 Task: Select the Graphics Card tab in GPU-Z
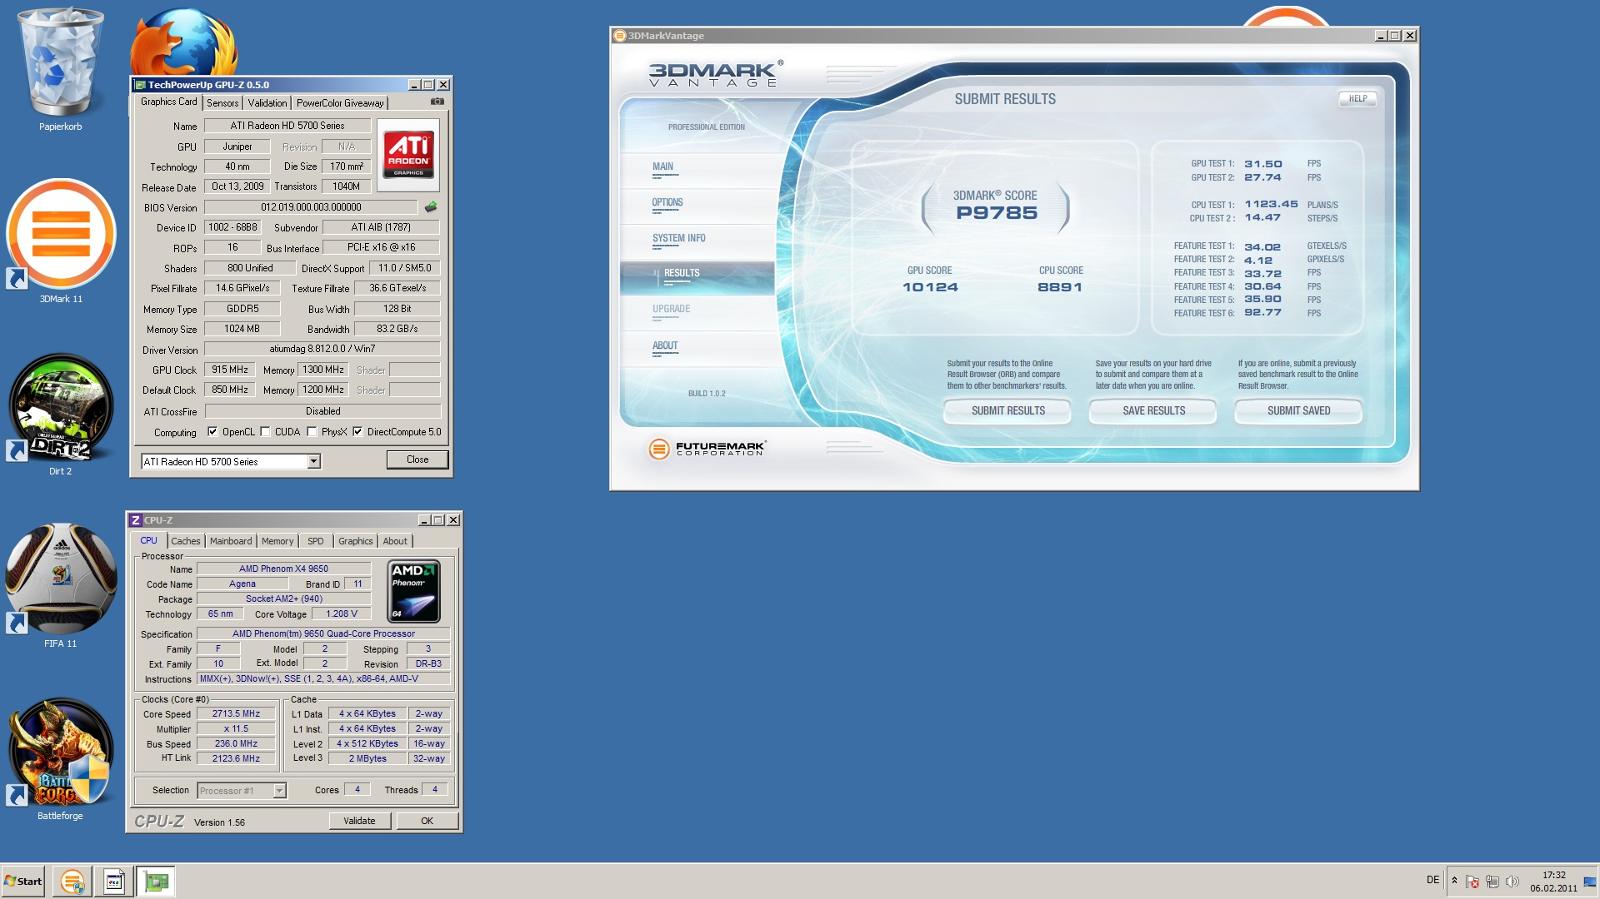pyautogui.click(x=169, y=102)
